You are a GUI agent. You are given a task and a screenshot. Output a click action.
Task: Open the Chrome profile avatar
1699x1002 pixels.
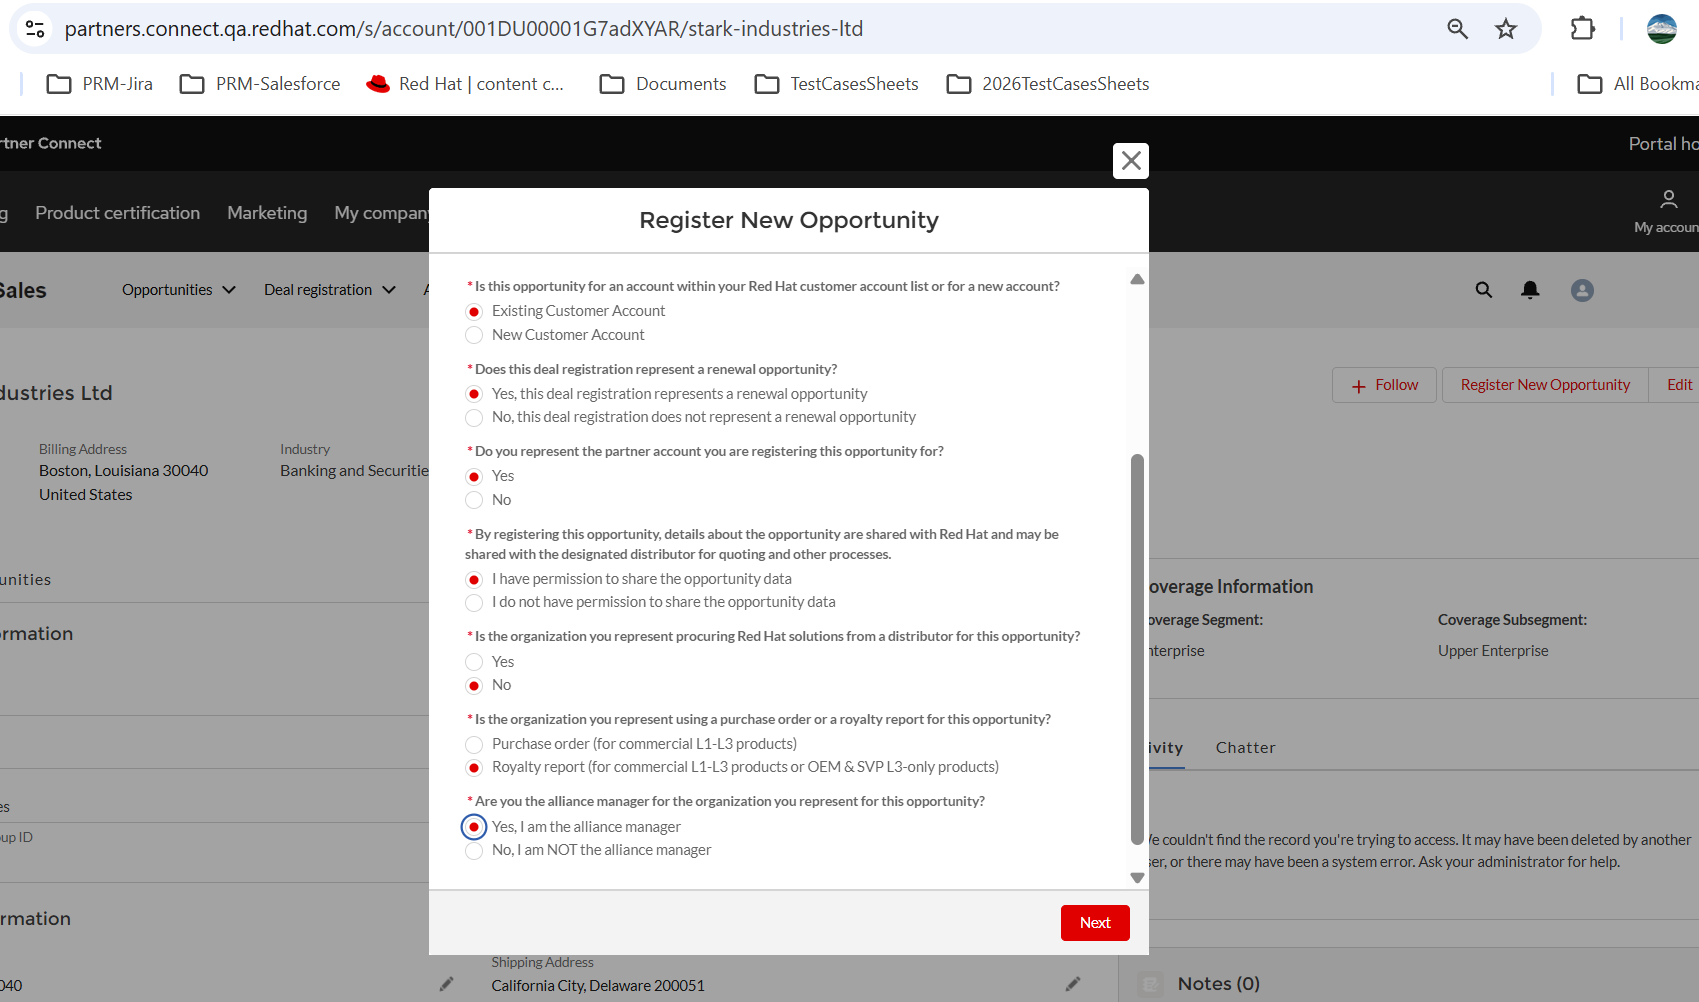pos(1662,29)
